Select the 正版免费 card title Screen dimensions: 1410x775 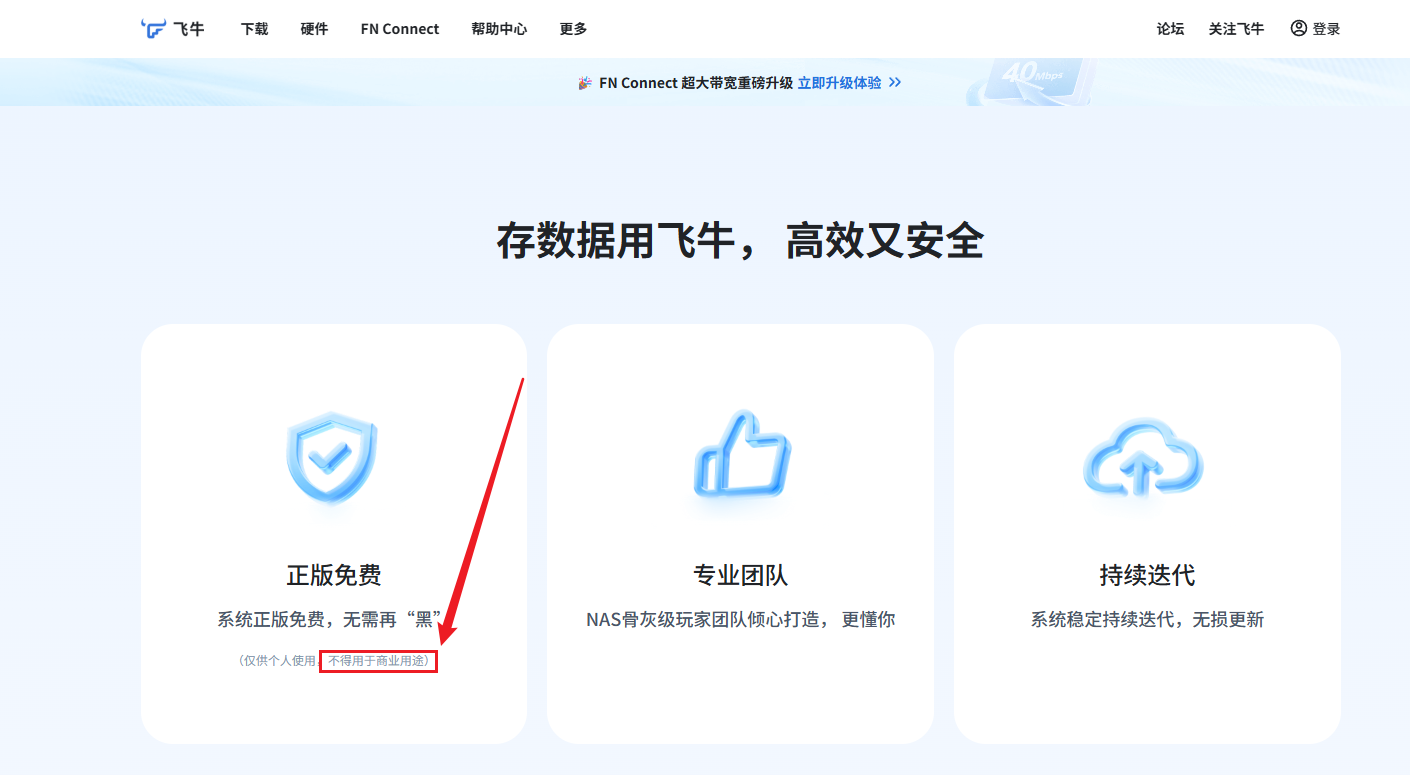coord(334,575)
